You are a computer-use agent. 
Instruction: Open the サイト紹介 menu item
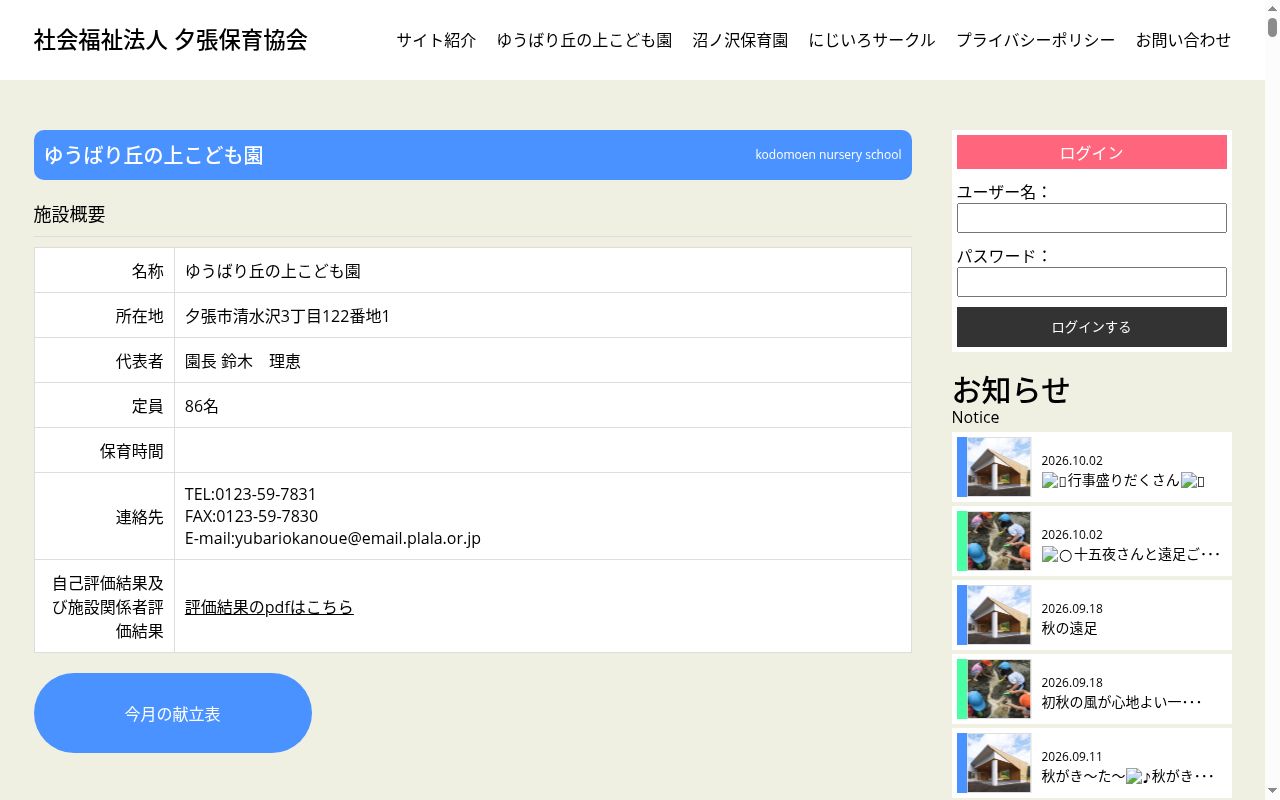pos(436,40)
